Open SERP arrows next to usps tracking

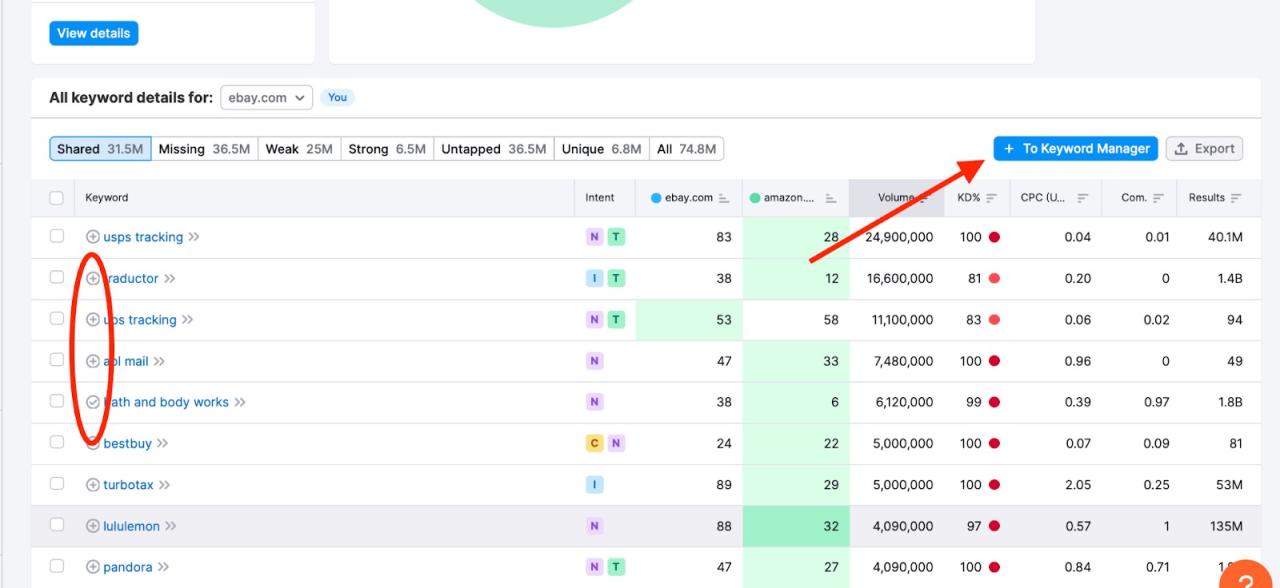click(x=194, y=237)
